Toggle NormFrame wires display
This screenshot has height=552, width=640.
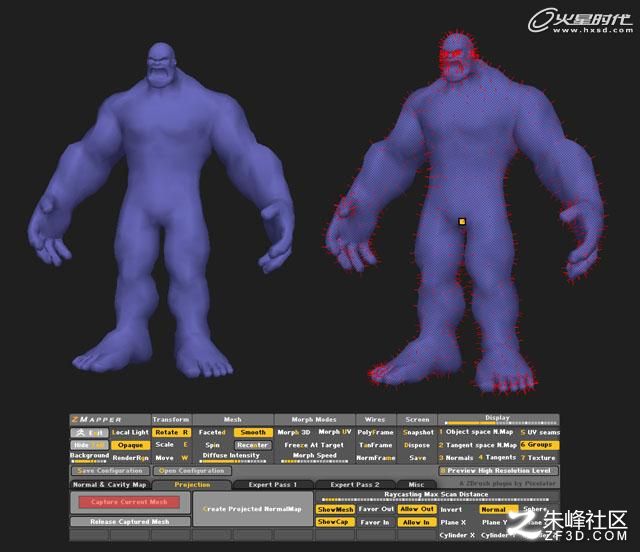click(376, 458)
